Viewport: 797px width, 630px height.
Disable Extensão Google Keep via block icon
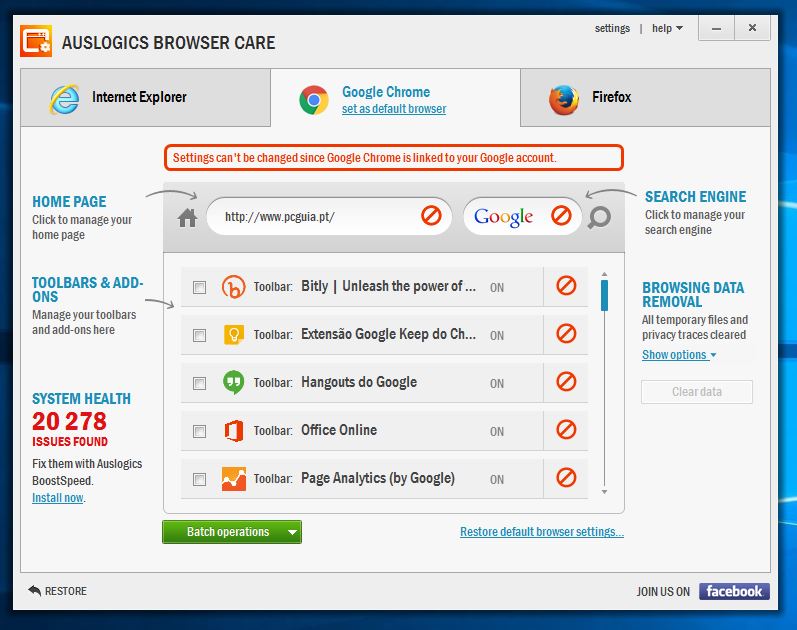point(566,334)
